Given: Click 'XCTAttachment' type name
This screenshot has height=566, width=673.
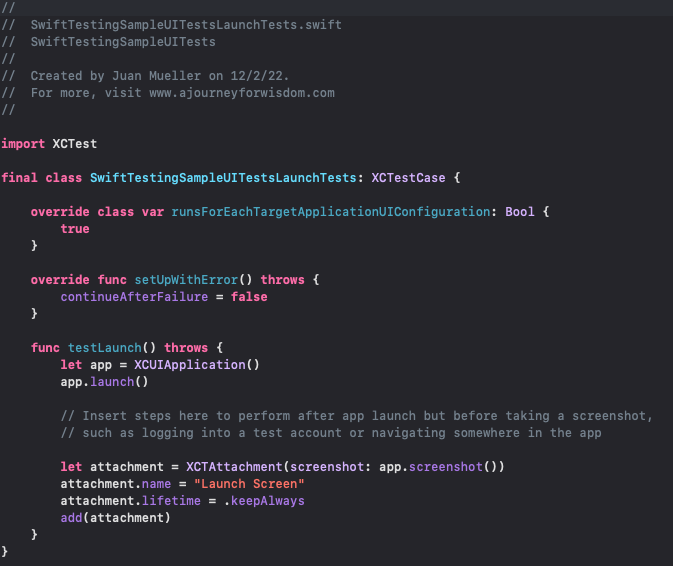Looking at the screenshot, I should click(x=234, y=467).
